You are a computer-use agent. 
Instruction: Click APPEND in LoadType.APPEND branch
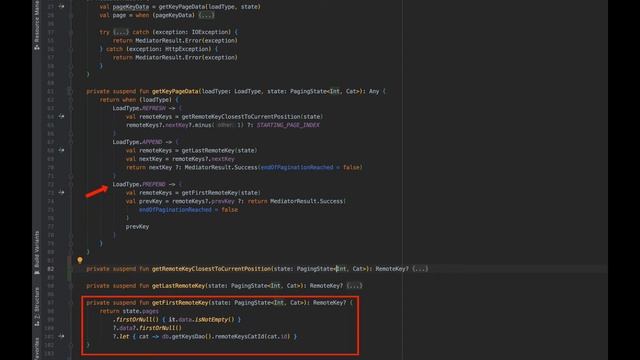pyautogui.click(x=152, y=142)
